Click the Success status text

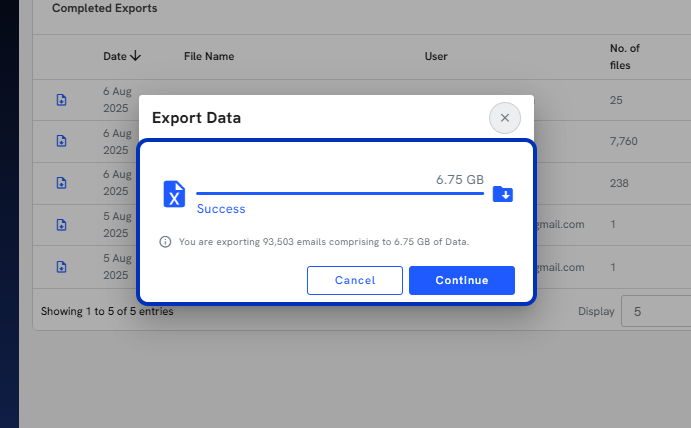tap(221, 208)
